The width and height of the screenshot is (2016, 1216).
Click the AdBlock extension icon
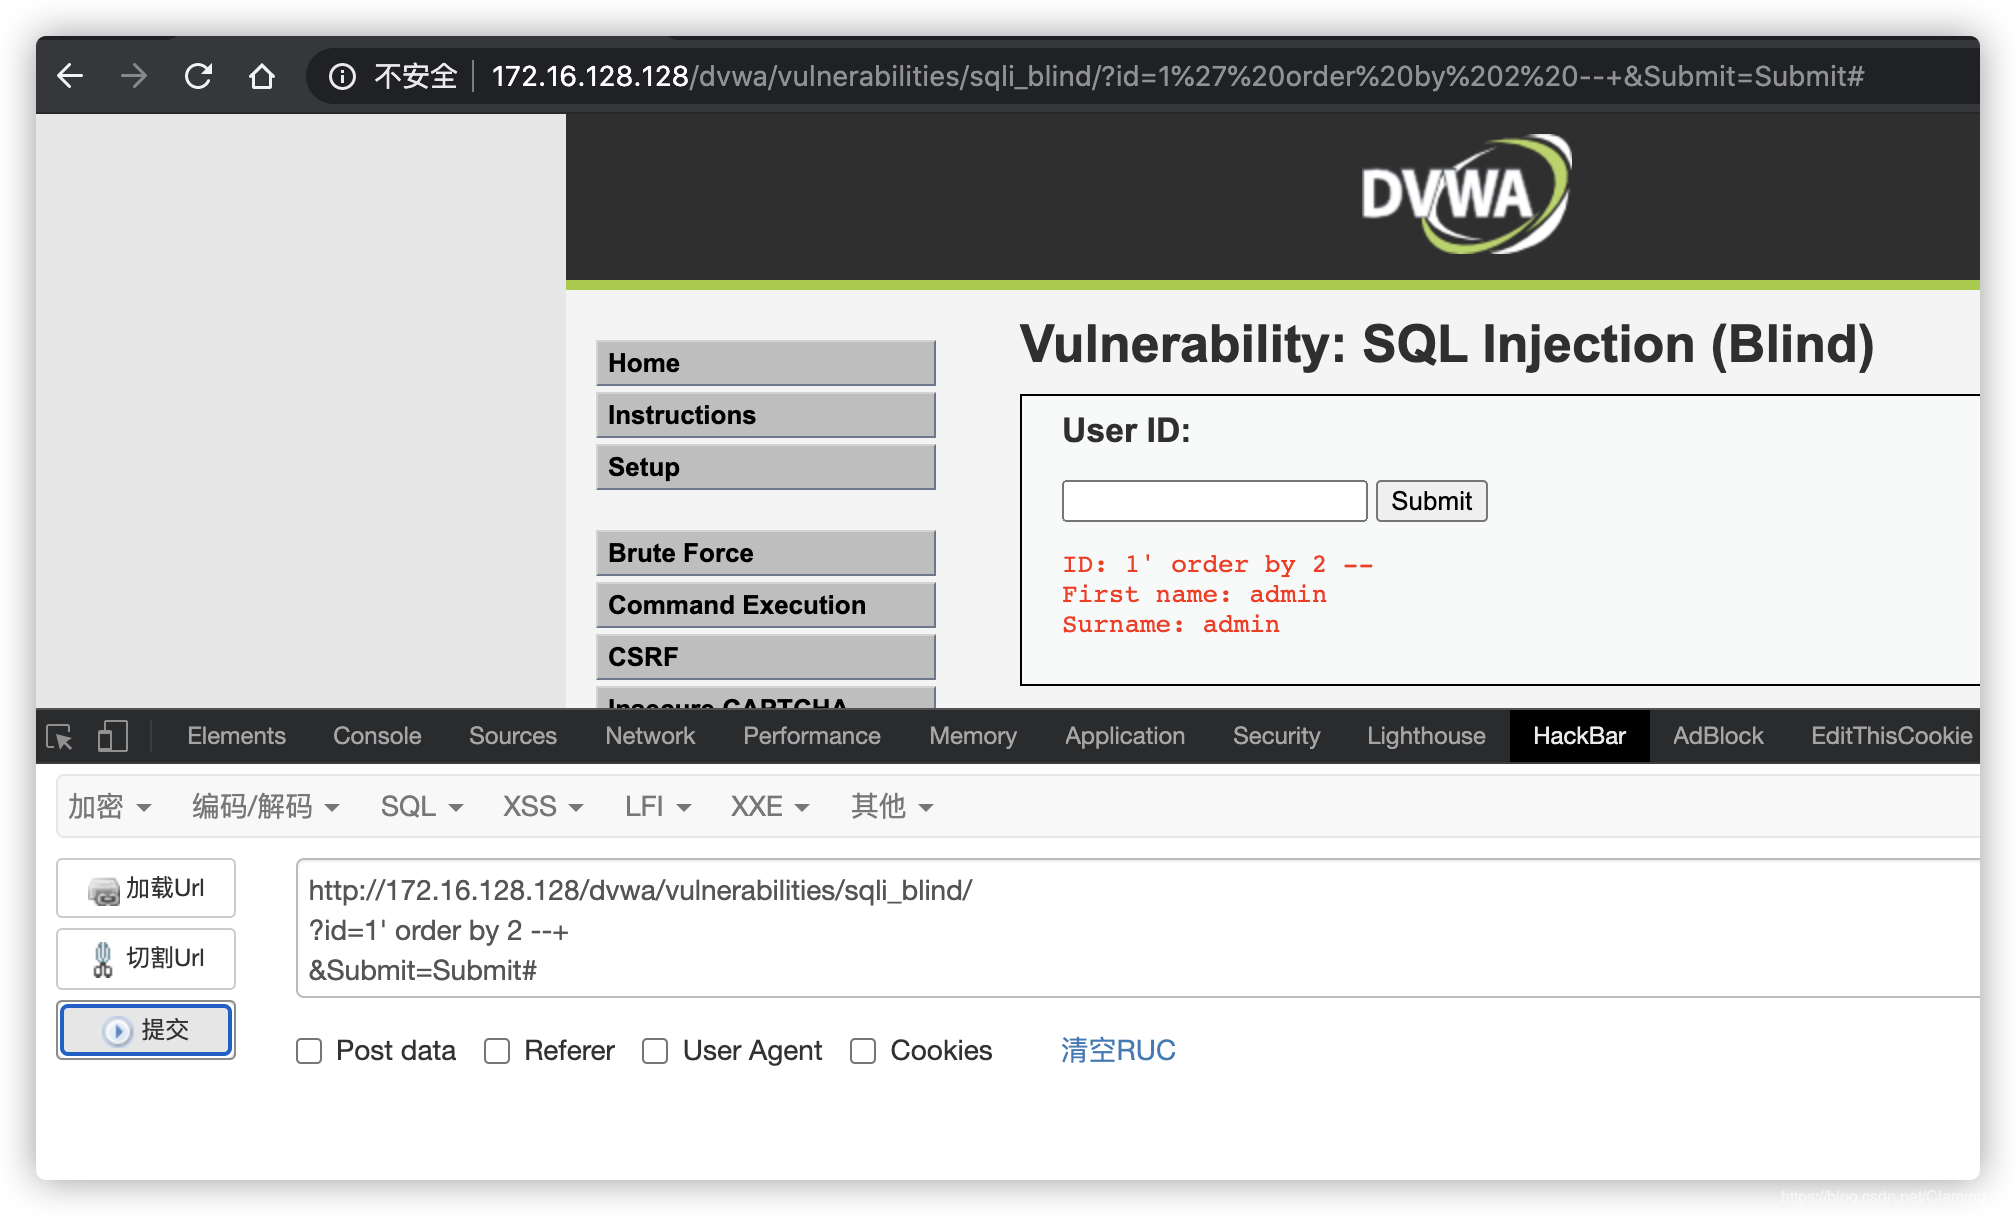pos(1718,738)
